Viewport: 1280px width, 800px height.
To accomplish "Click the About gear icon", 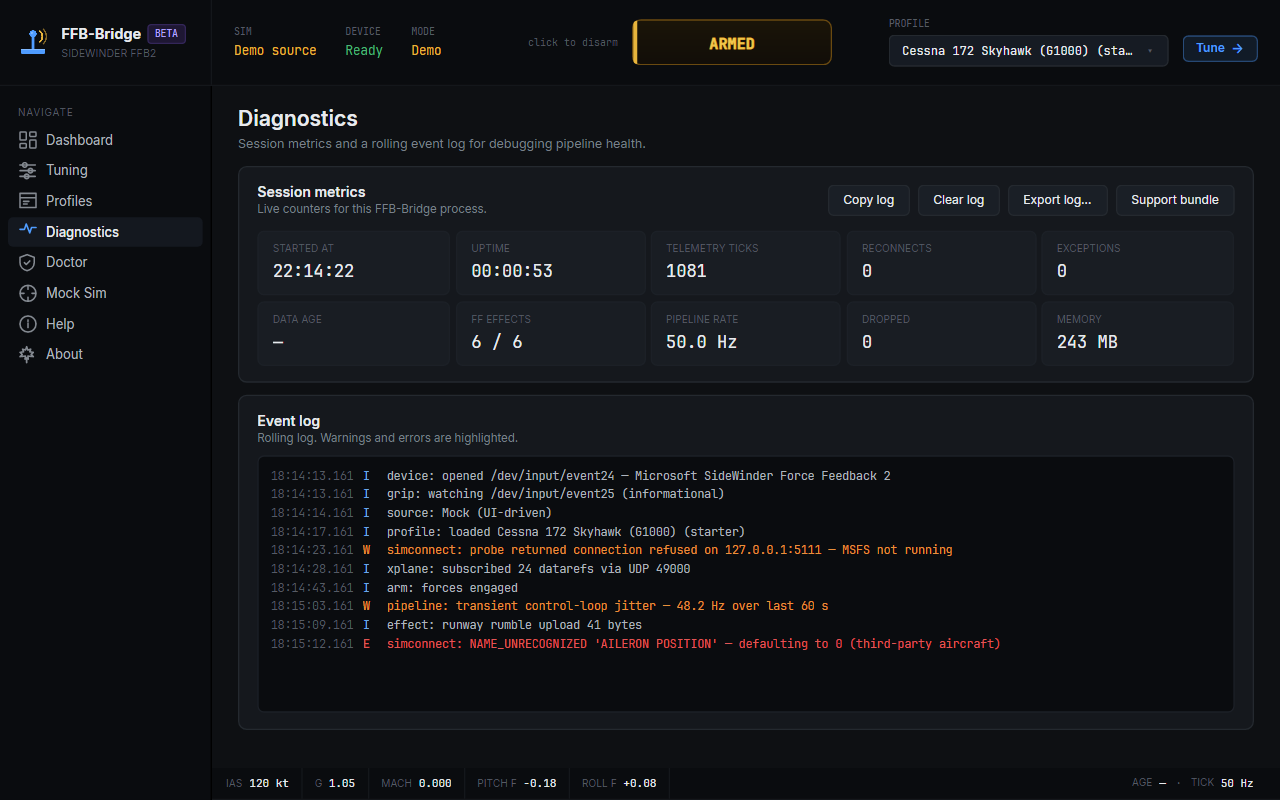I will point(28,354).
